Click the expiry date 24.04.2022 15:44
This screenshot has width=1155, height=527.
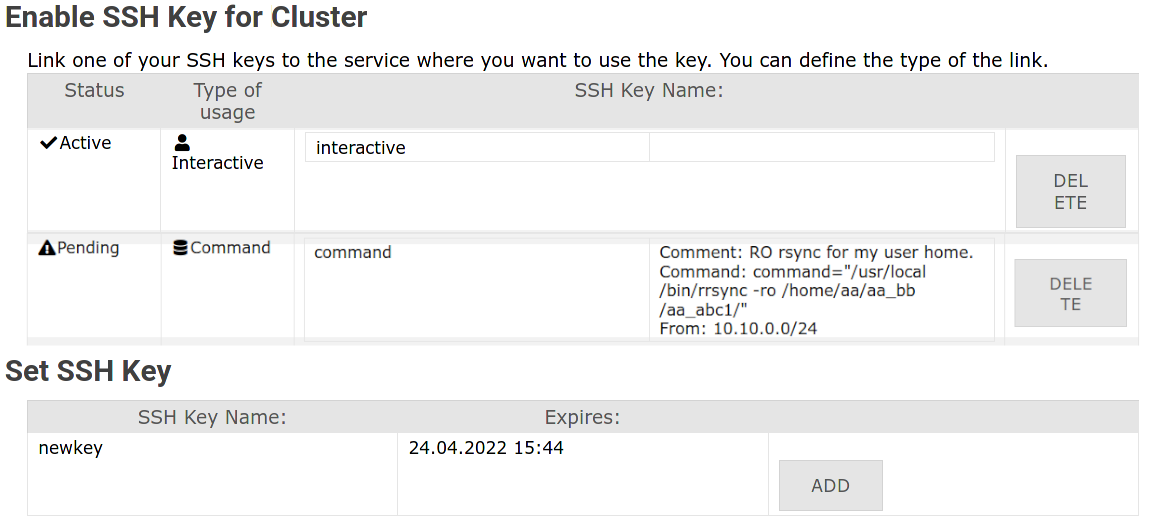(486, 447)
